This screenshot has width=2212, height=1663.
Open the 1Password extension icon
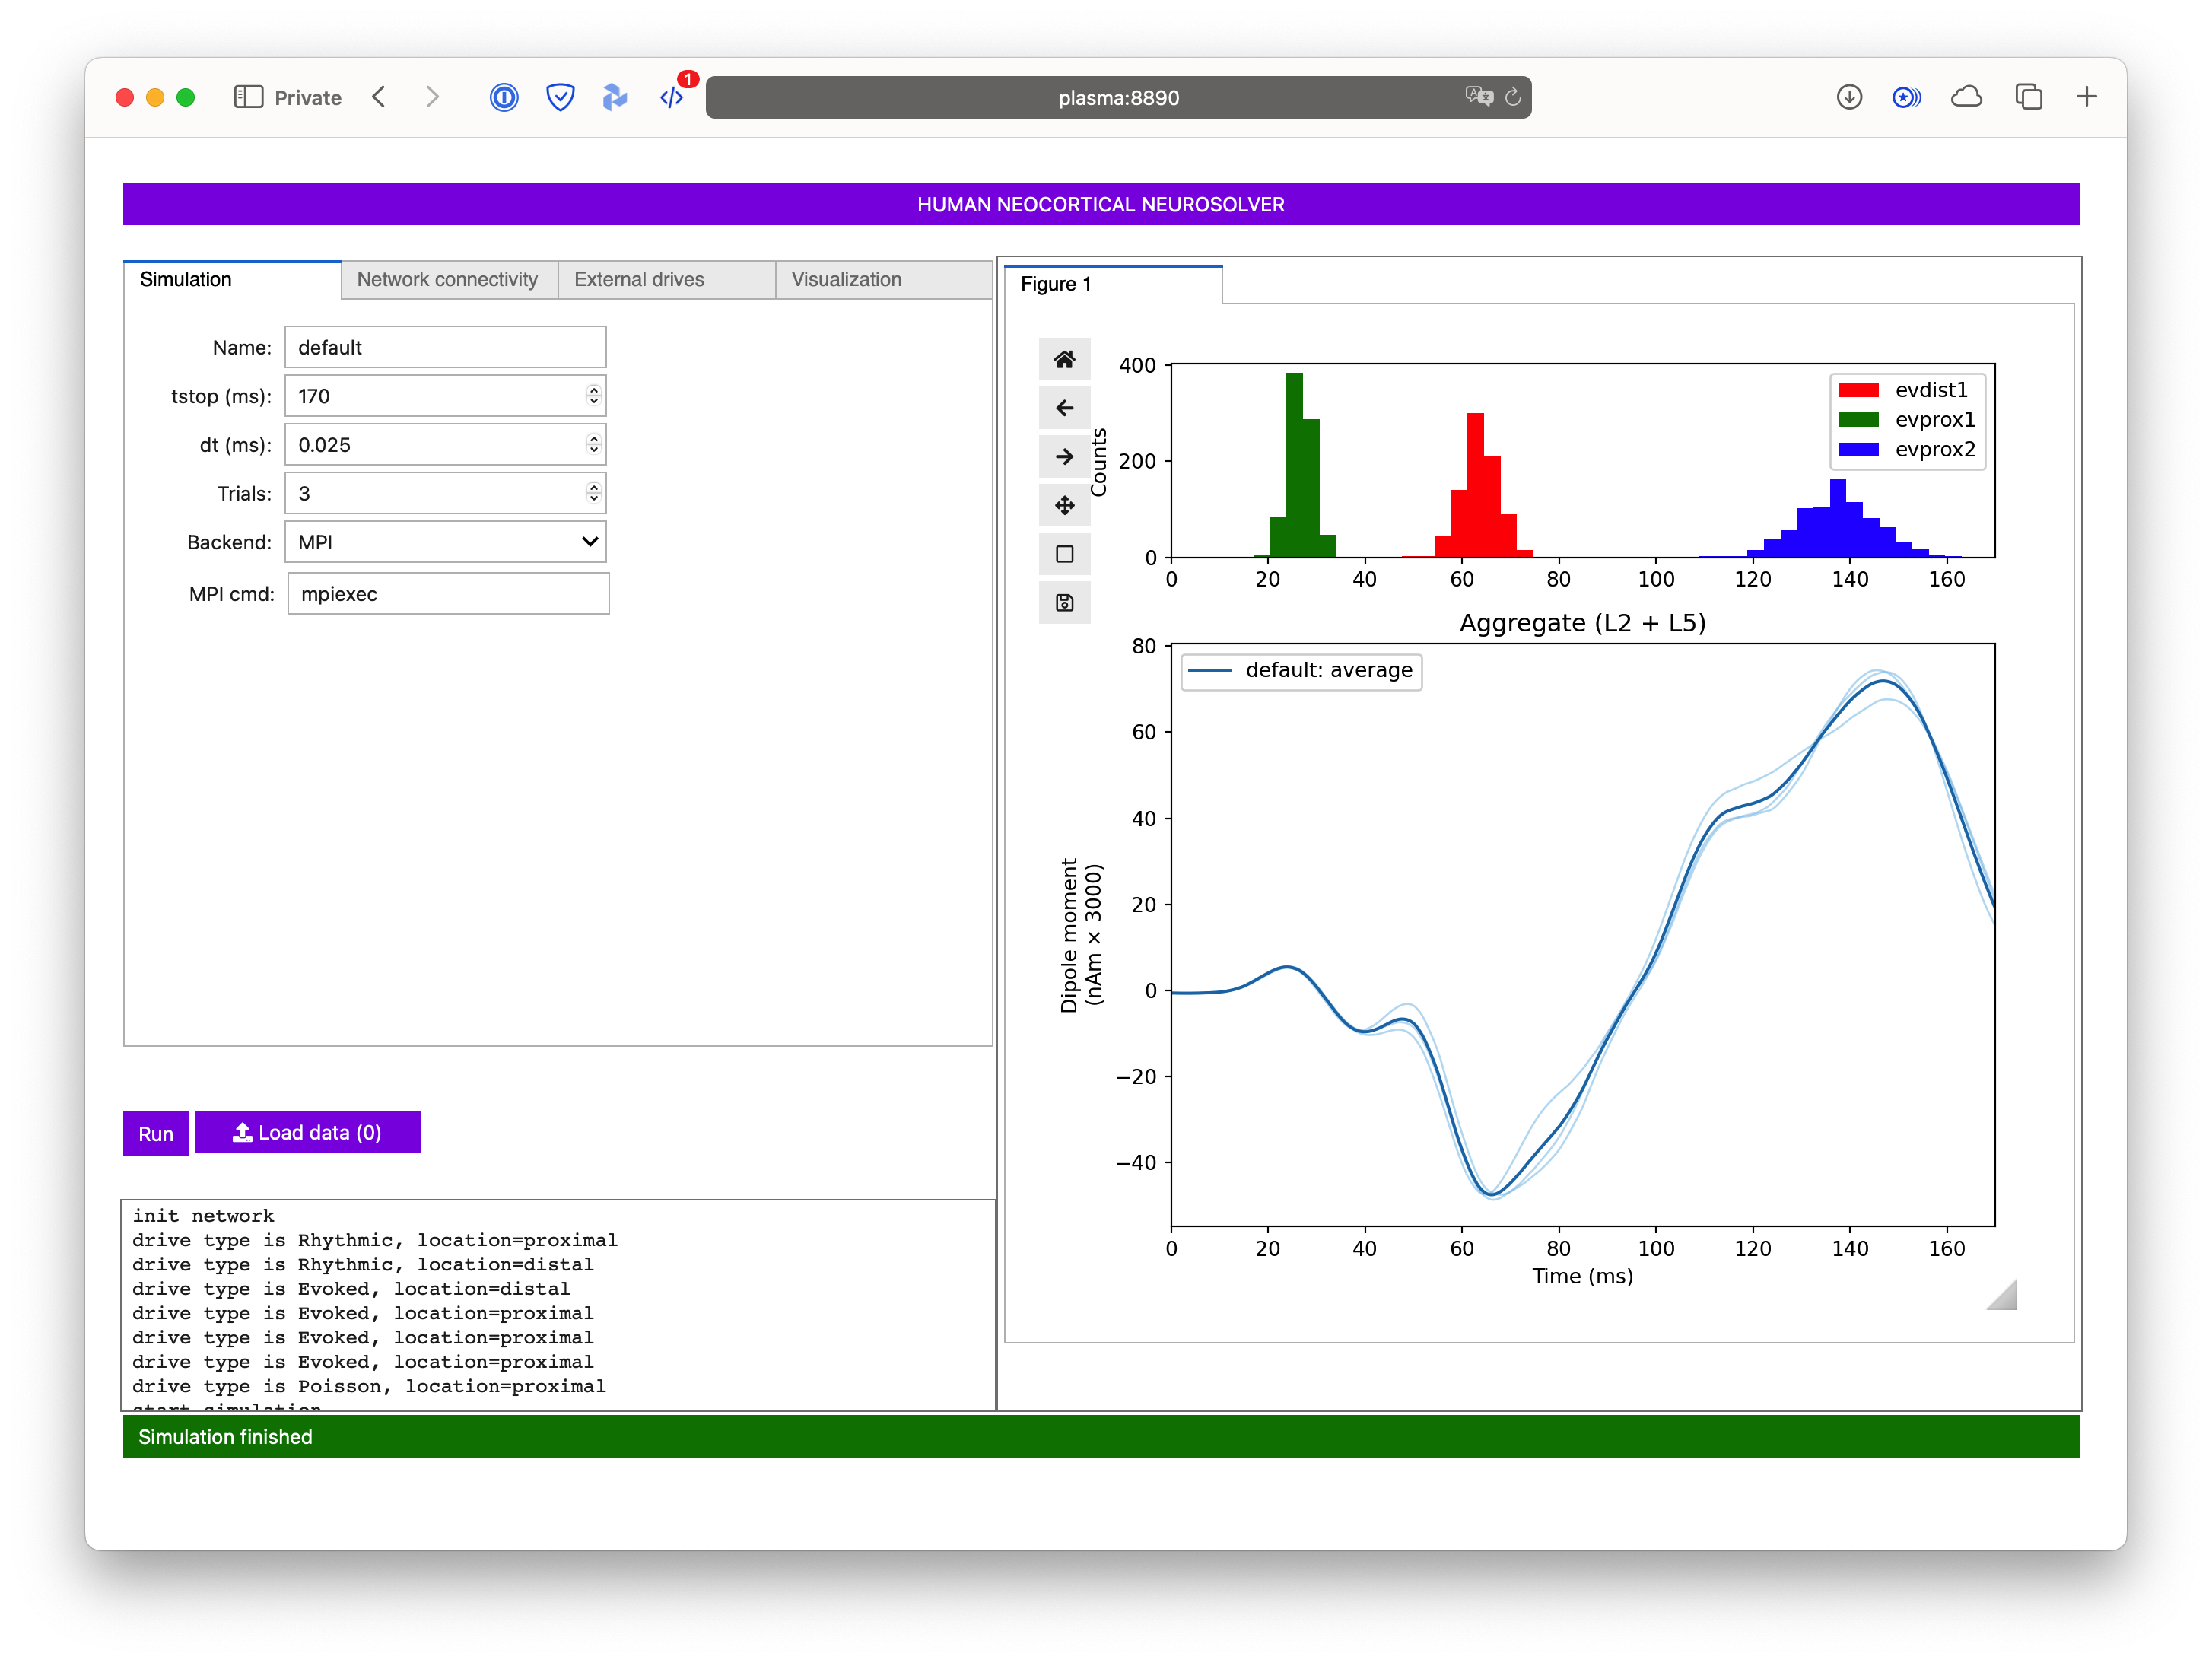point(504,97)
